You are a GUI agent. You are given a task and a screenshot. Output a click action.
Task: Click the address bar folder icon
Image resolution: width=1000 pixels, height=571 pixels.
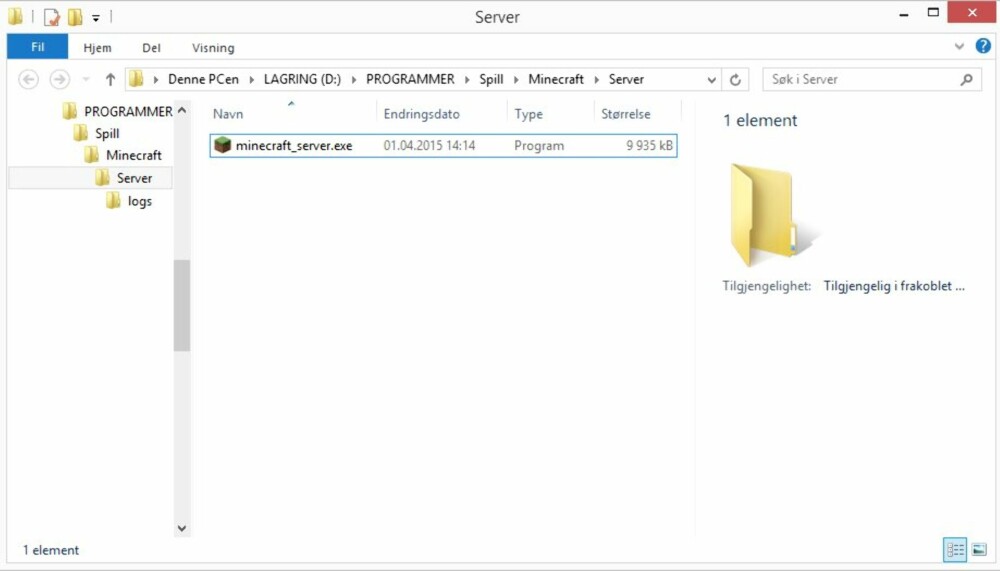pos(136,79)
